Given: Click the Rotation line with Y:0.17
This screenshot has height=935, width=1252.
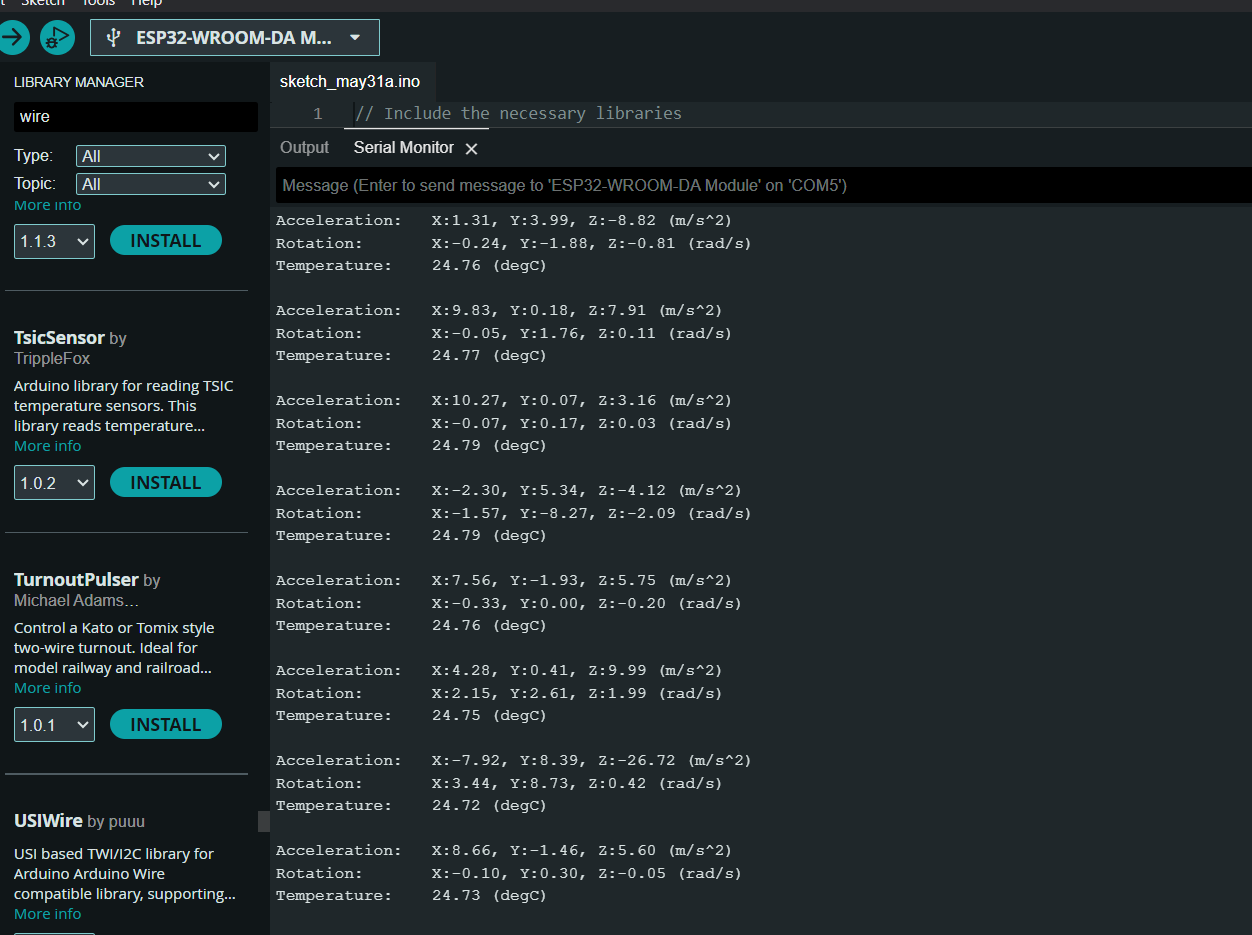Looking at the screenshot, I should 503,423.
